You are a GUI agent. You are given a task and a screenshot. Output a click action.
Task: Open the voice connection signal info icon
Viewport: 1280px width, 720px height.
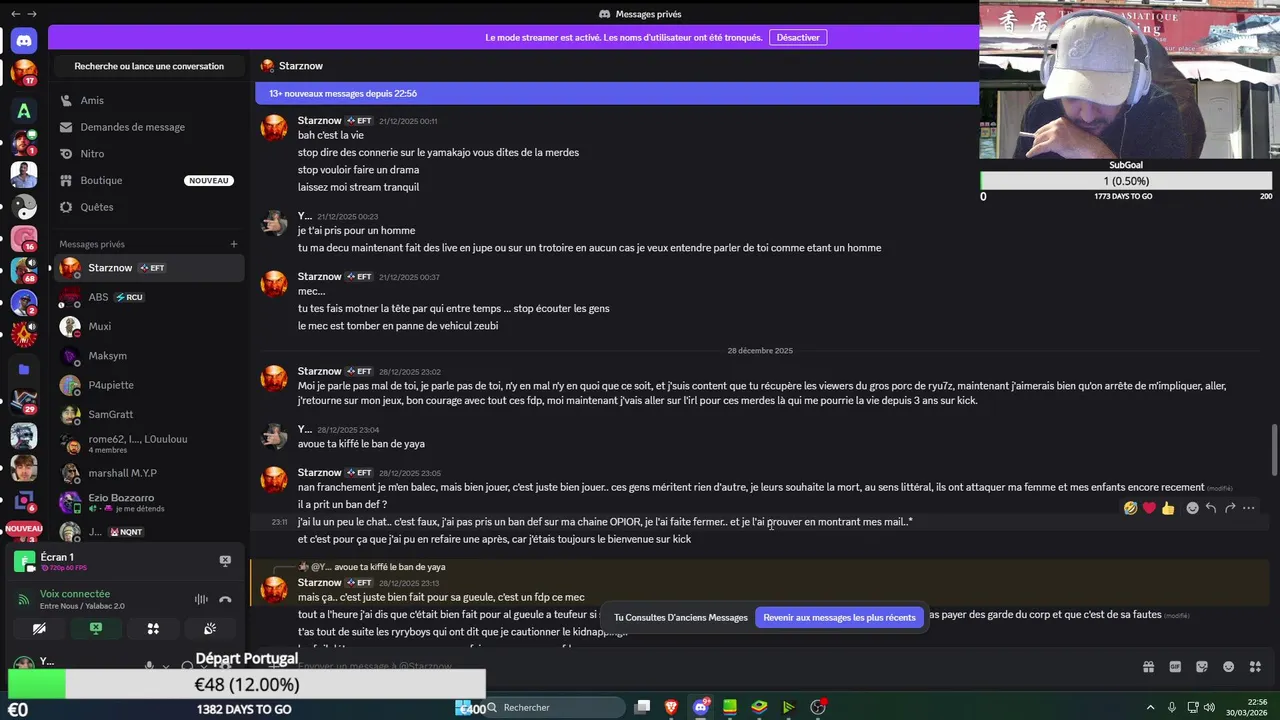24,600
